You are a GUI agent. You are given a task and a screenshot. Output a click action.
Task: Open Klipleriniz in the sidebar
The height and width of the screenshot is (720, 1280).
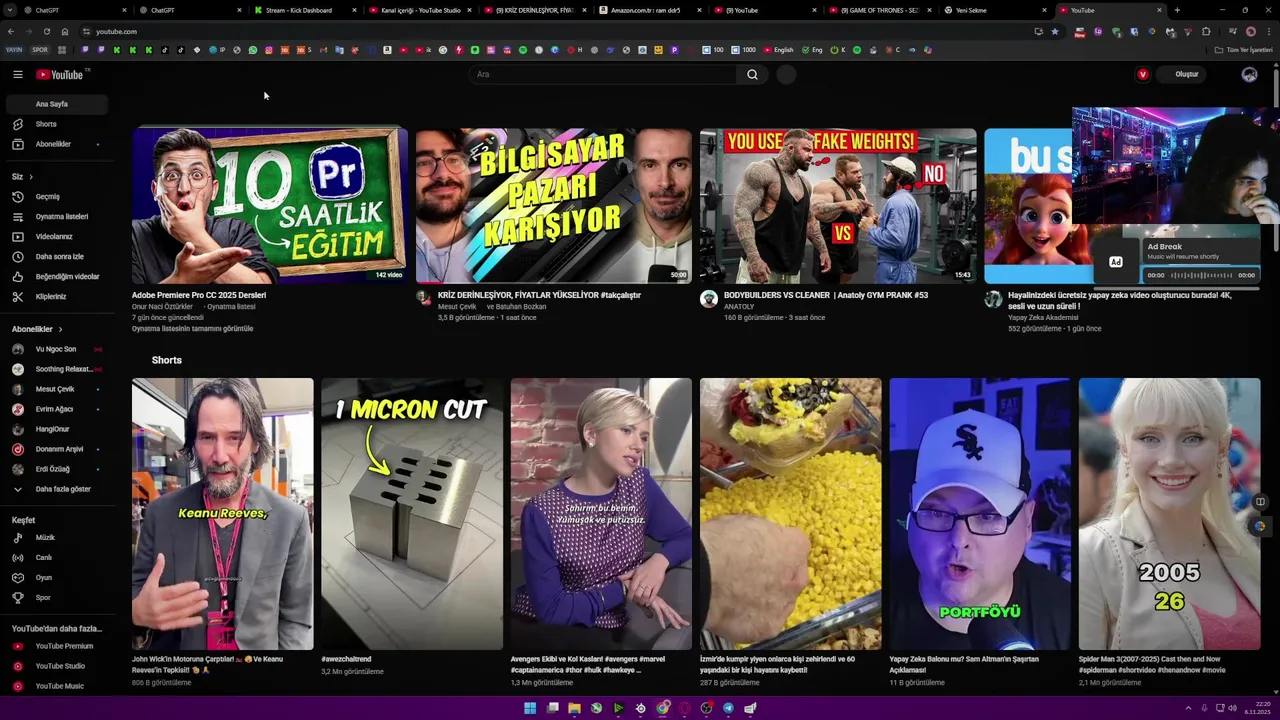click(56, 297)
